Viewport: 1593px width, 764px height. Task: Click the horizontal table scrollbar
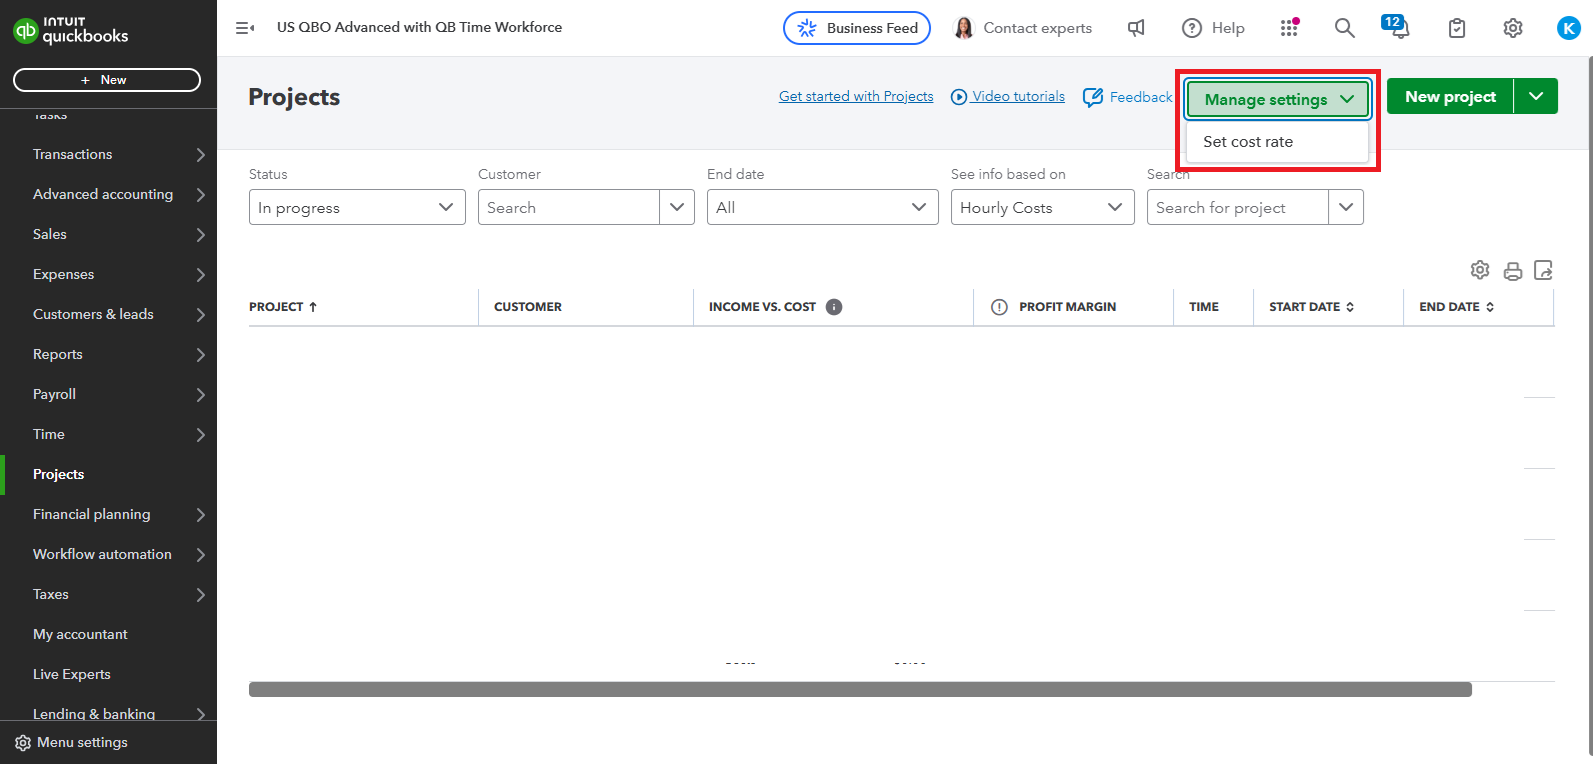[860, 689]
